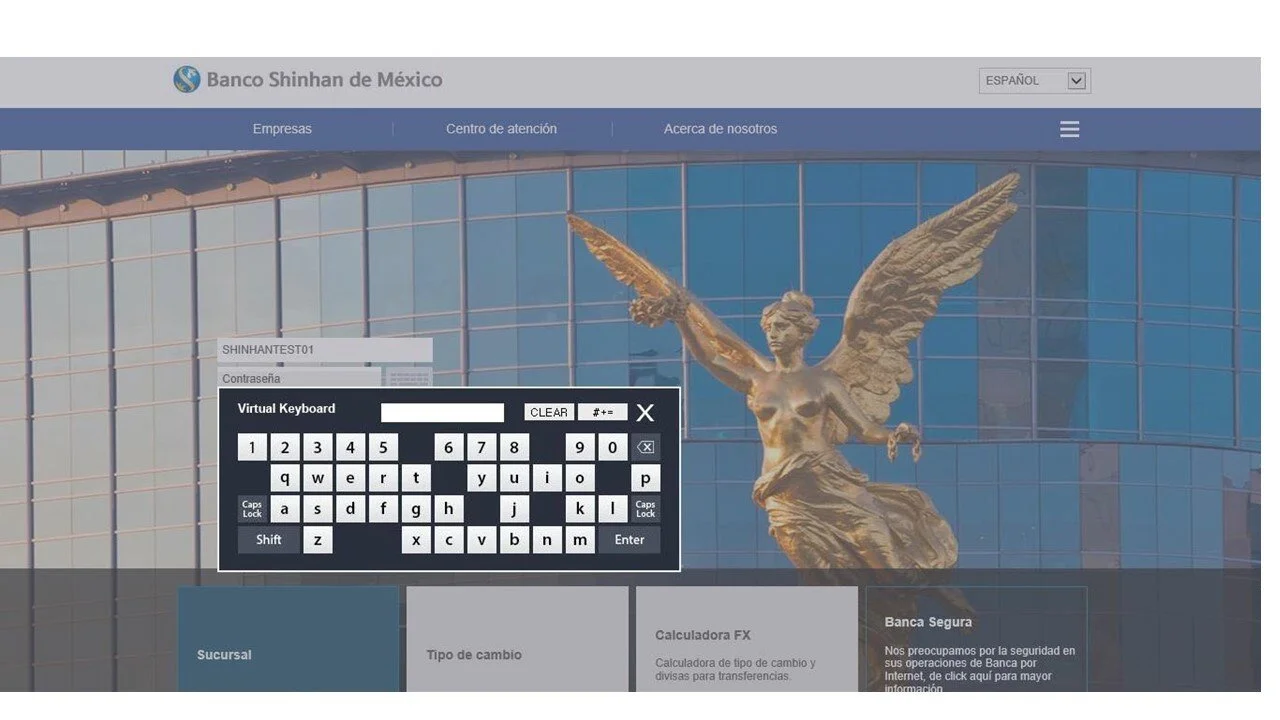Close the Virtual Keyboard with the X
The height and width of the screenshot is (720, 1280).
pyautogui.click(x=645, y=413)
